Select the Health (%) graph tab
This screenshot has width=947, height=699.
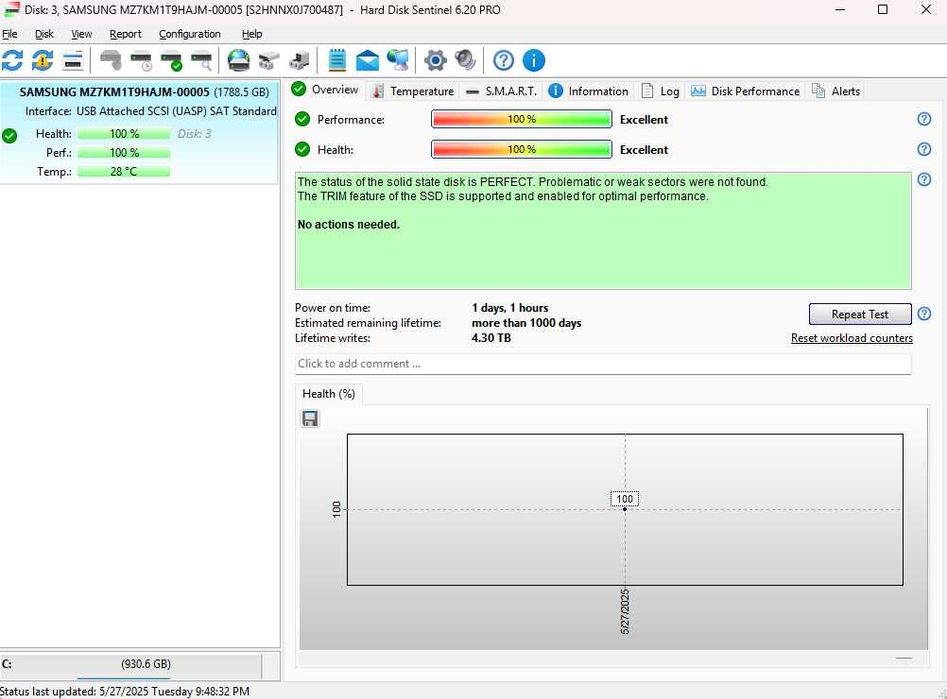pos(329,394)
